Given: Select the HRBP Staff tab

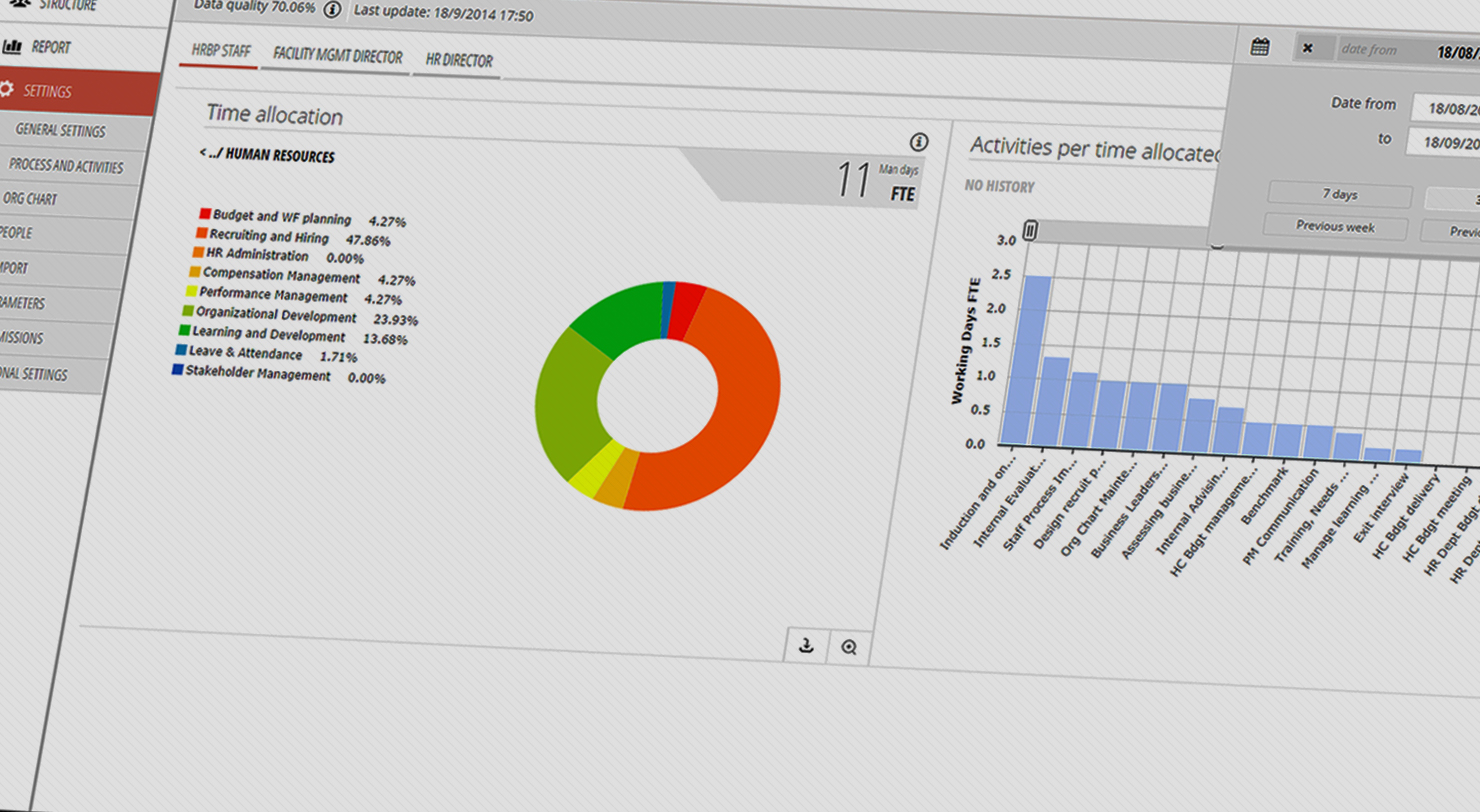Looking at the screenshot, I should pos(222,53).
